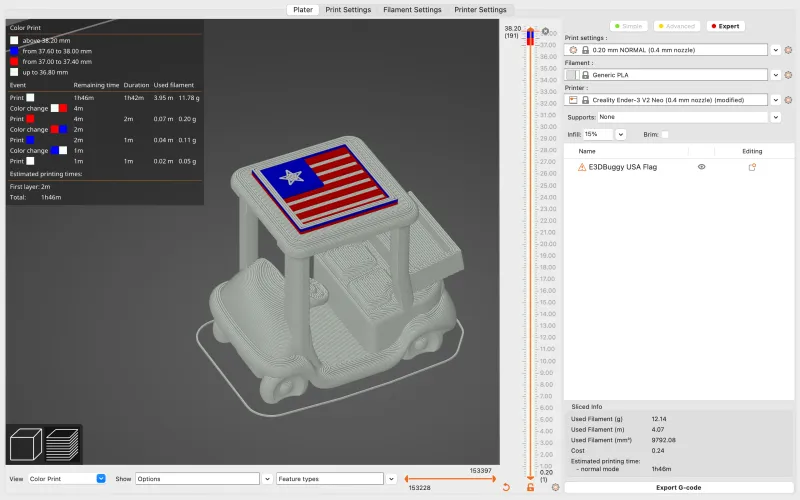The width and height of the screenshot is (800, 500).
Task: Edit print settings preset via gear icon
Action: click(788, 50)
